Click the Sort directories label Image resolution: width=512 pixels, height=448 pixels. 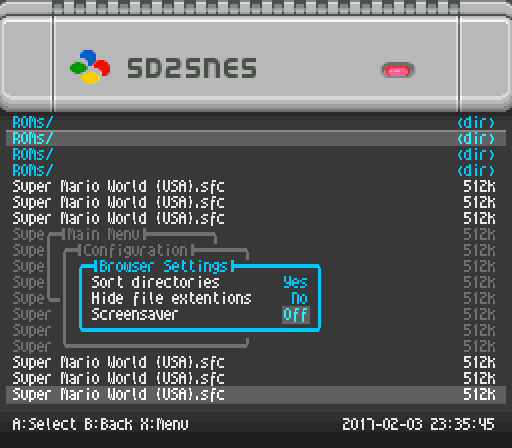click(x=155, y=282)
